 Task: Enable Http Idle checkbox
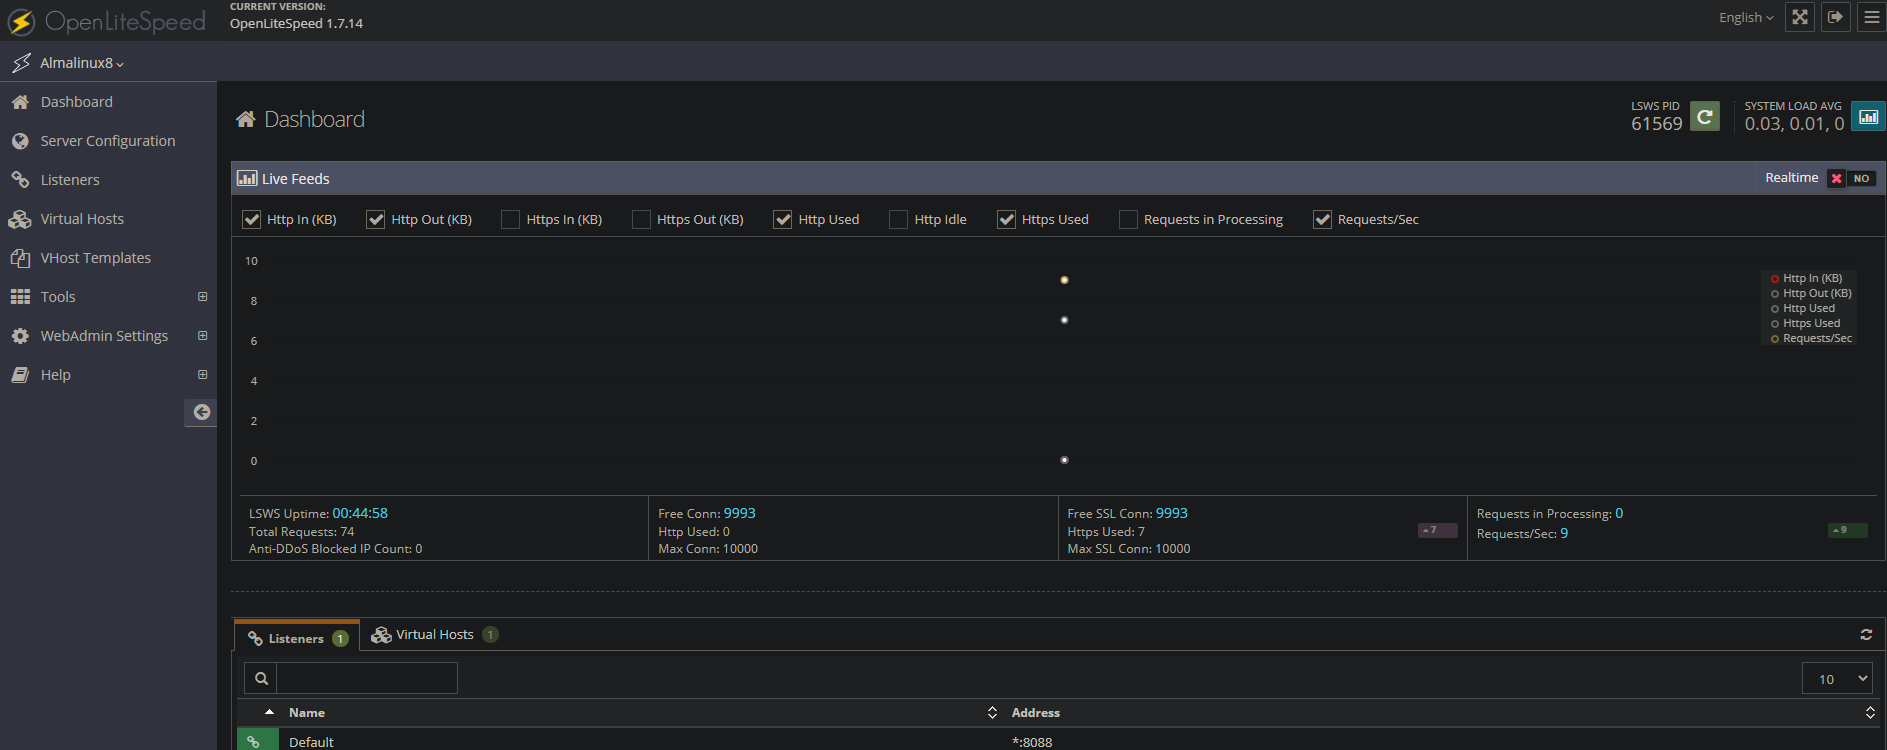(899, 220)
